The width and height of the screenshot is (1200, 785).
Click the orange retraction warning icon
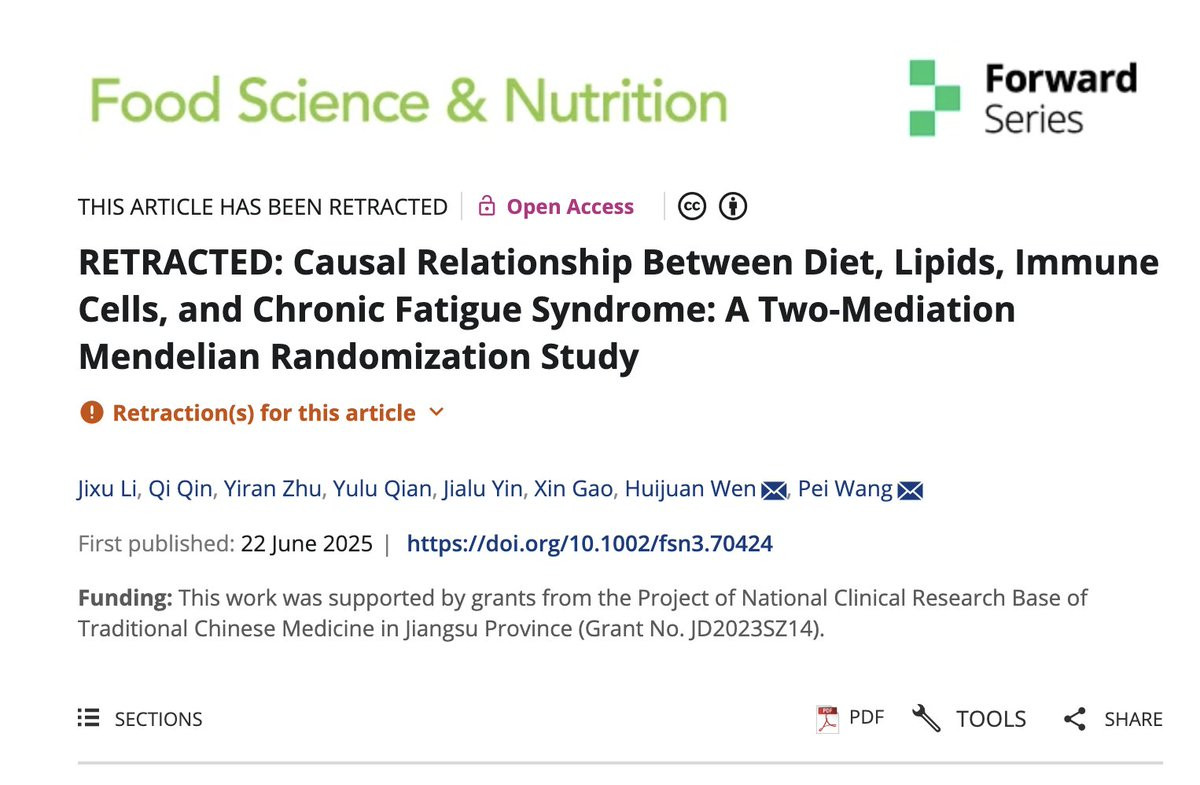pyautogui.click(x=92, y=412)
